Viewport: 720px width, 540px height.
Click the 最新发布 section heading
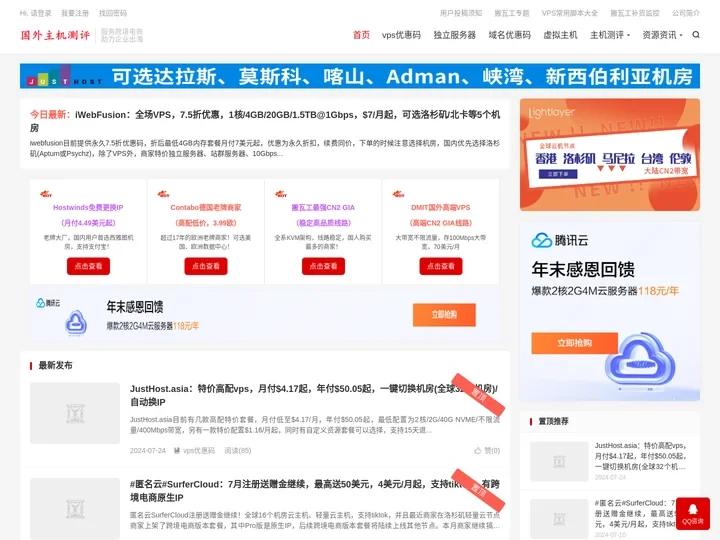pyautogui.click(x=55, y=366)
